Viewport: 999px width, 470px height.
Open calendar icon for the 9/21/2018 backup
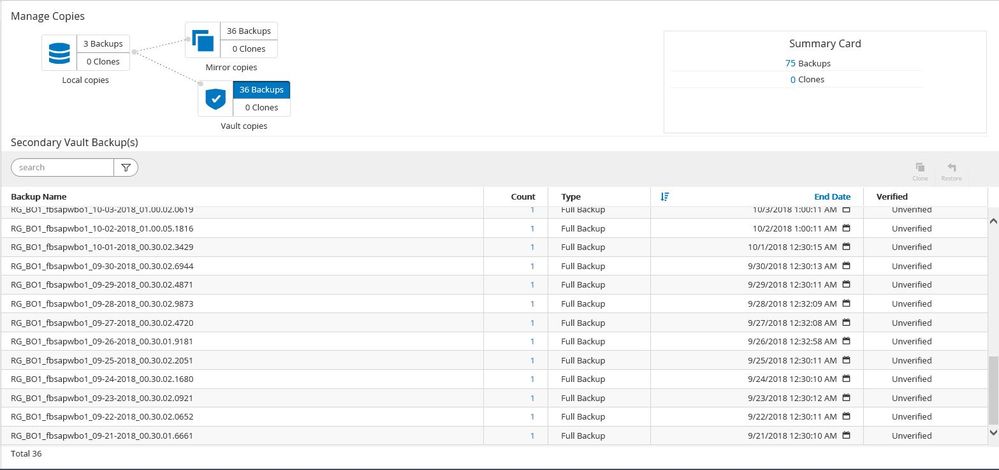846,436
